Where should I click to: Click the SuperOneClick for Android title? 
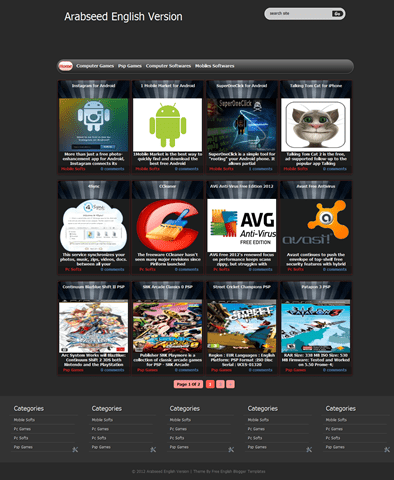(x=242, y=86)
